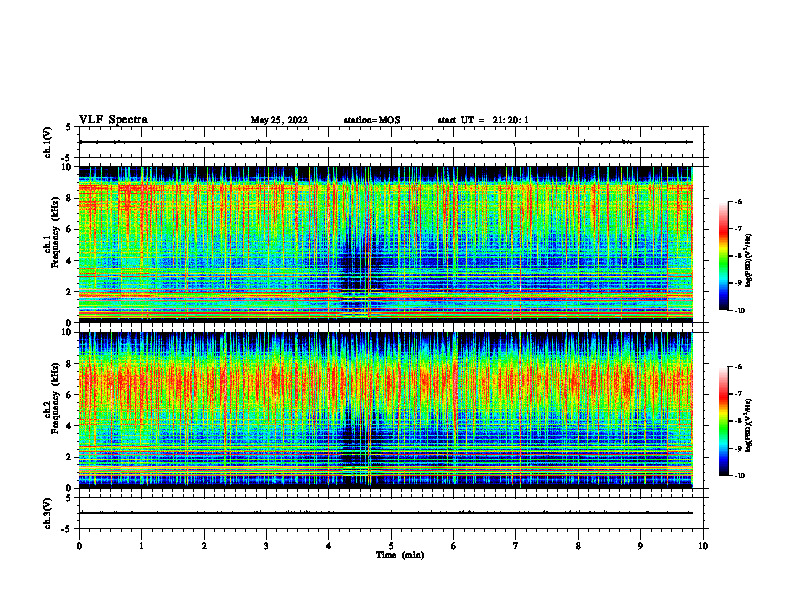
Task: Click the "6" kHz tick label on the ch.1 axis
Action: click(x=70, y=230)
